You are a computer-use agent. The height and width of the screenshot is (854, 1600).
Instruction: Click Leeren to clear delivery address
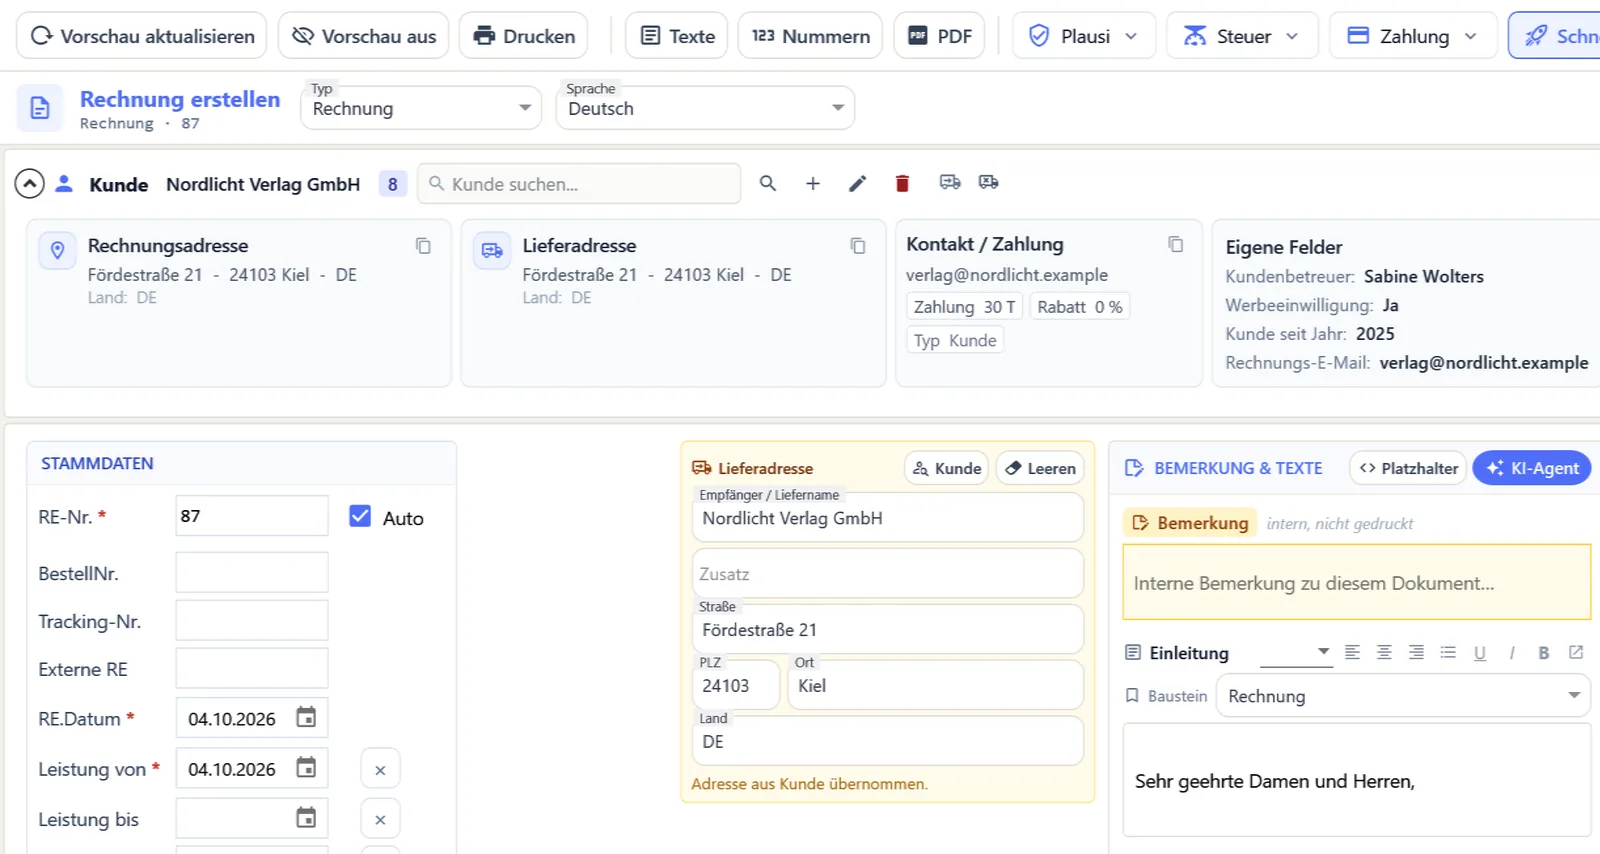pos(1040,468)
